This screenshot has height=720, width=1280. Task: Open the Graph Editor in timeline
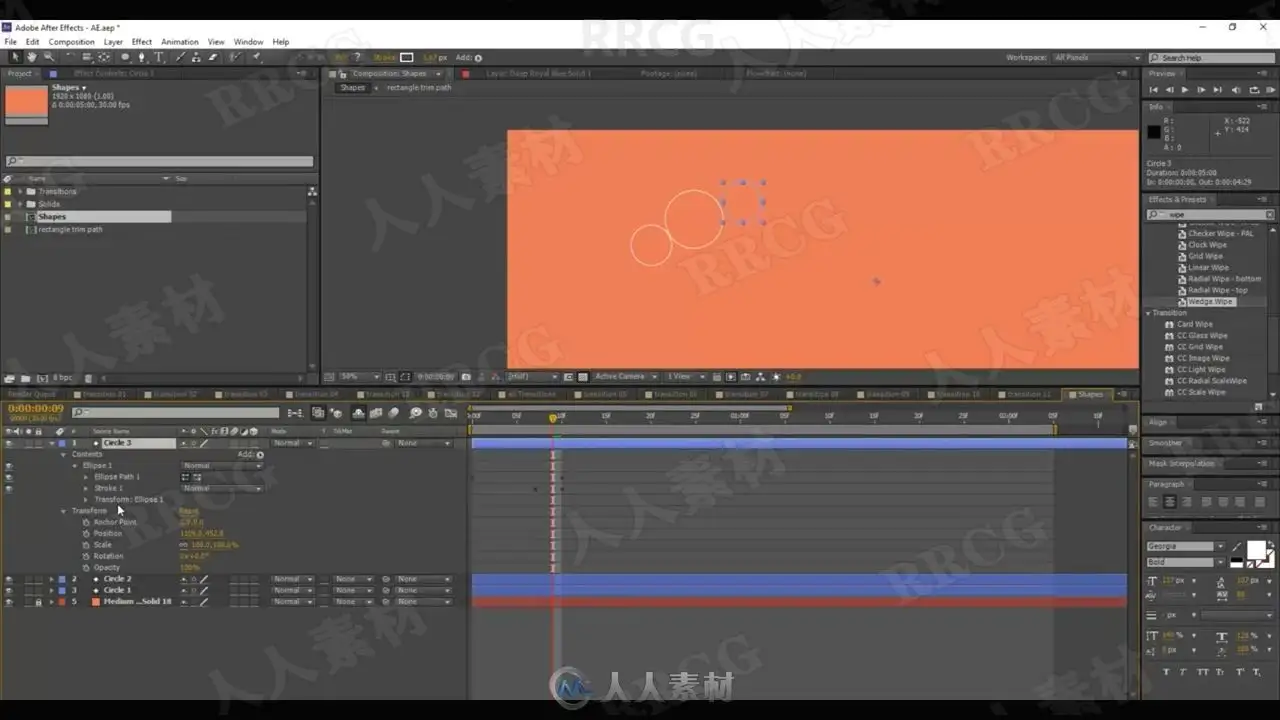pos(451,413)
